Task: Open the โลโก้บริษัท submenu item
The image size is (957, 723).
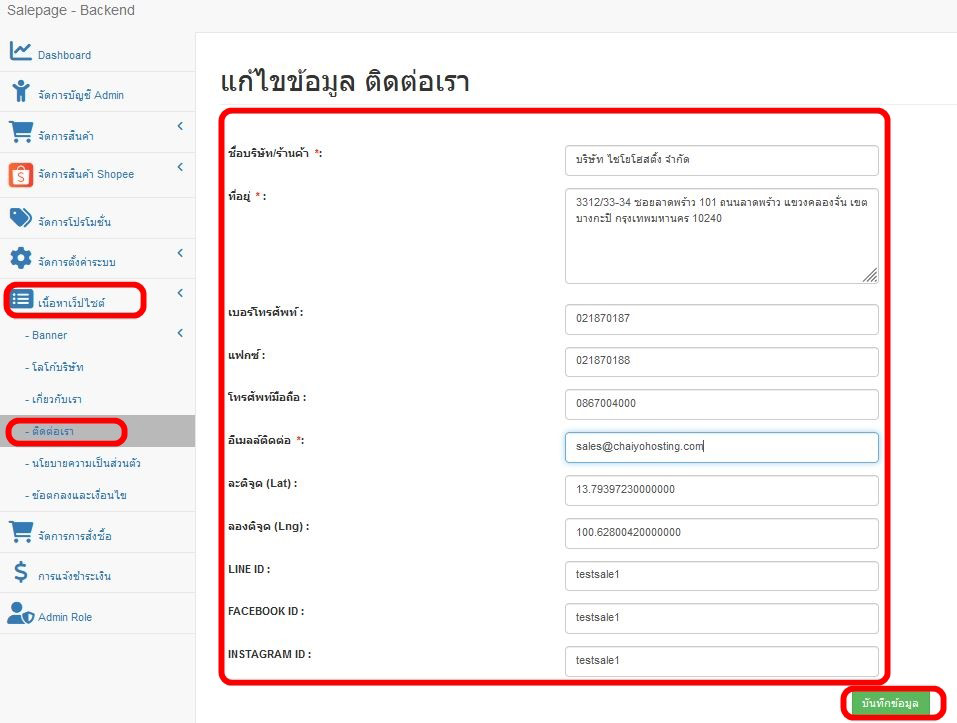Action: [x=57, y=367]
